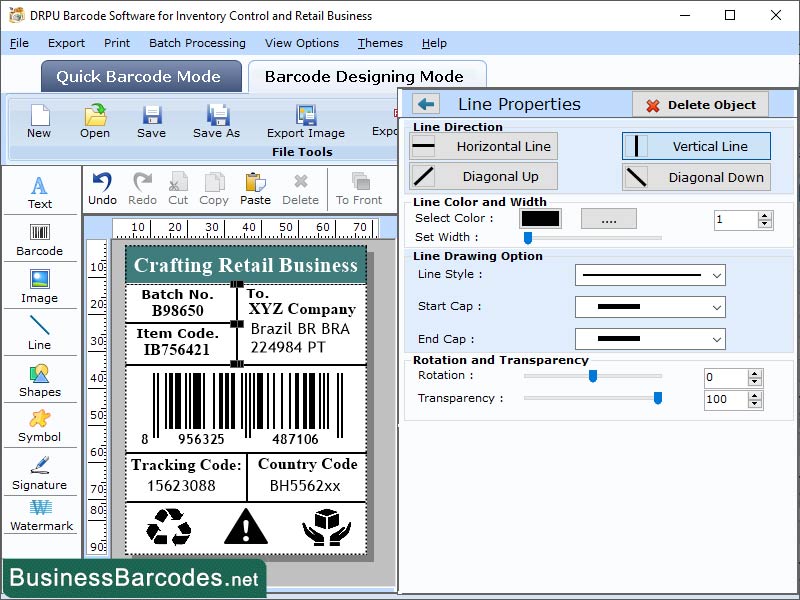The image size is (800, 600).
Task: Increase Transparency value with up arrow
Action: [x=755, y=395]
